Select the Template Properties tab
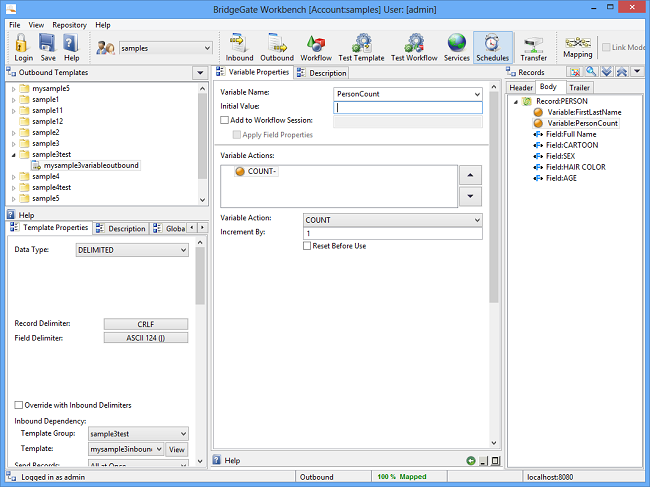This screenshot has height=487, width=650. pyautogui.click(x=49, y=228)
